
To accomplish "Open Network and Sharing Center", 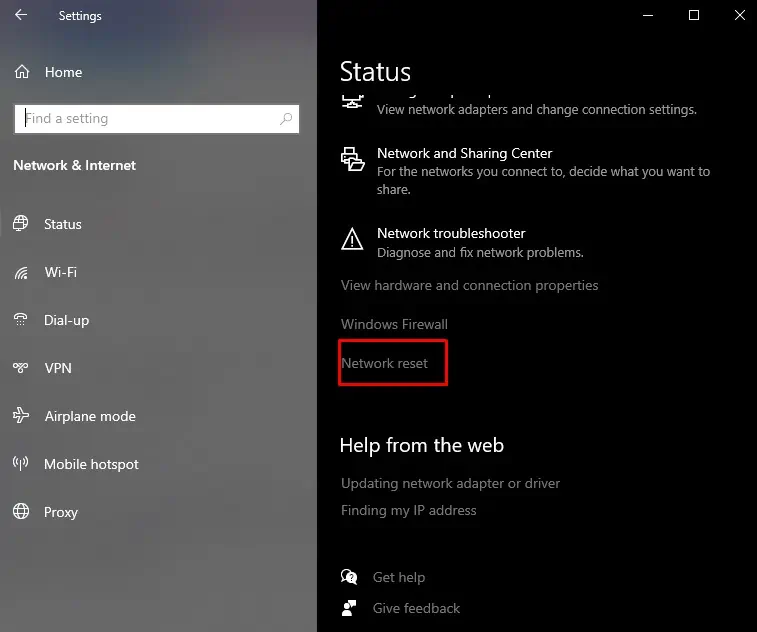I will (x=464, y=153).
